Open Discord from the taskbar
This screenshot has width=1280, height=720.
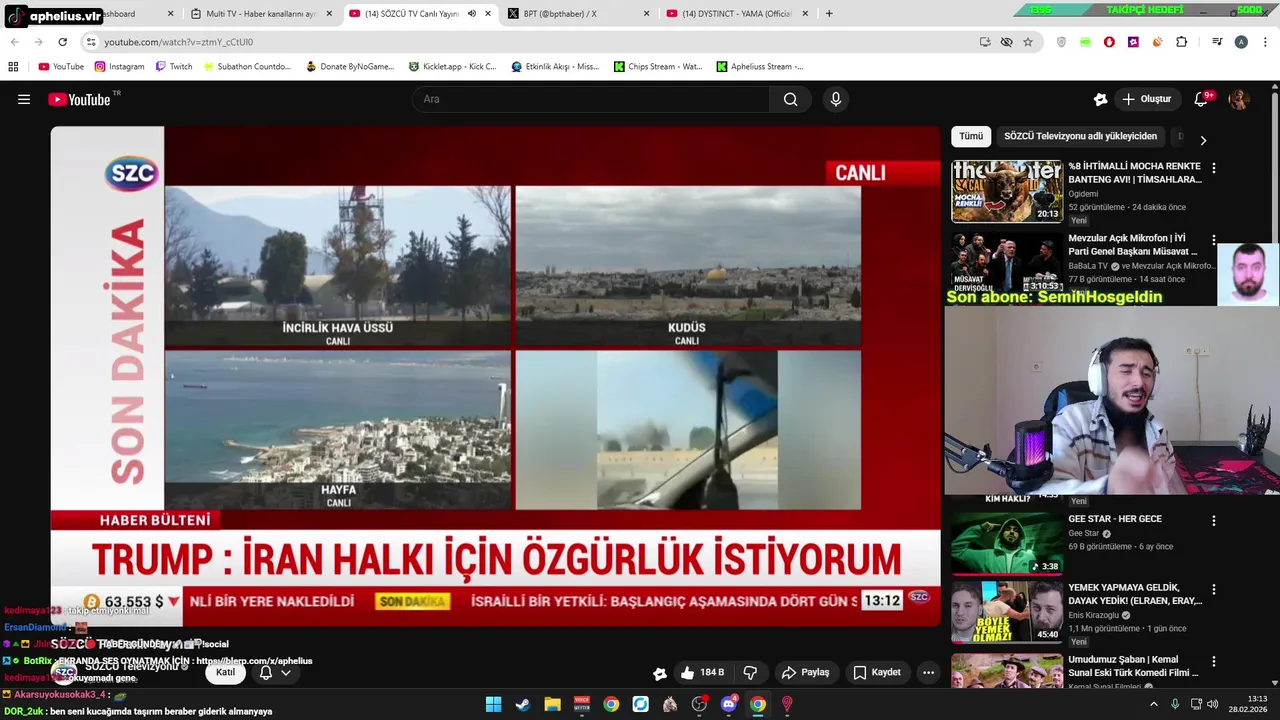point(729,704)
